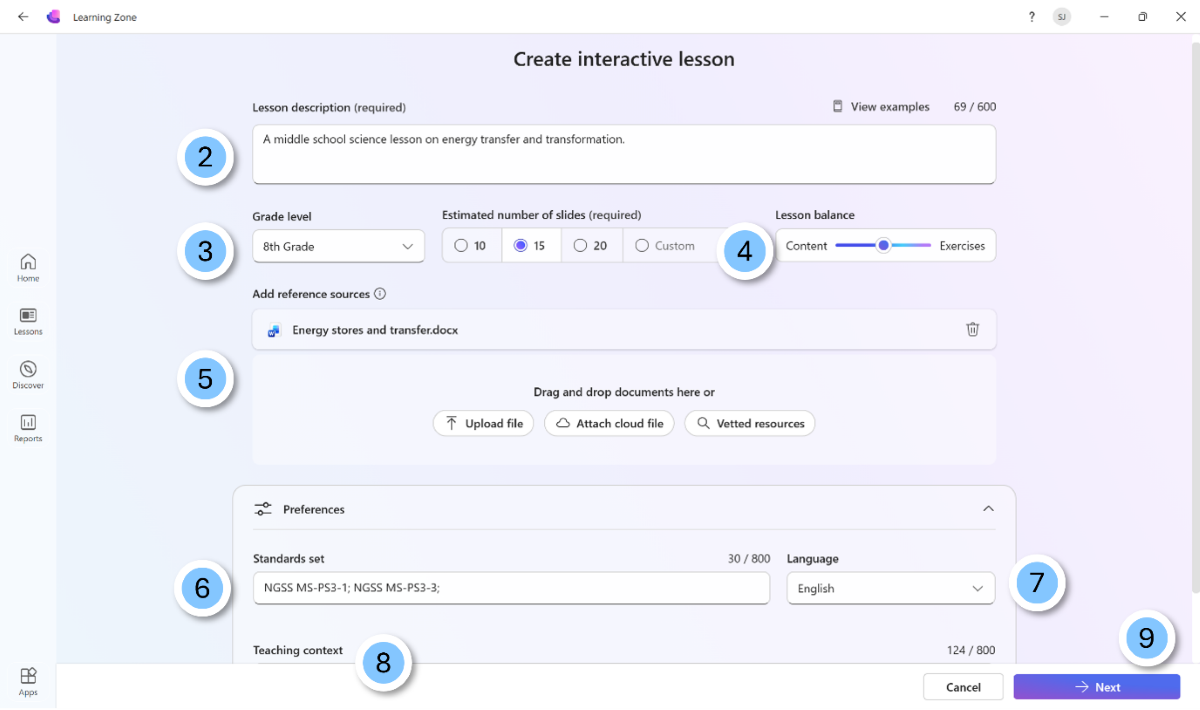
Task: Click the Next button
Action: pyautogui.click(x=1097, y=687)
